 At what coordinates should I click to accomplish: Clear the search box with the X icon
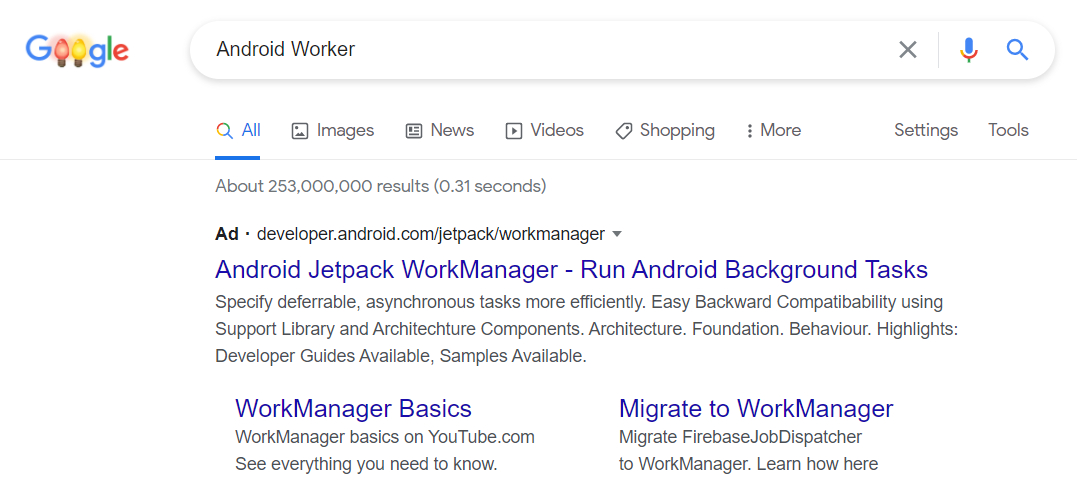coord(907,50)
